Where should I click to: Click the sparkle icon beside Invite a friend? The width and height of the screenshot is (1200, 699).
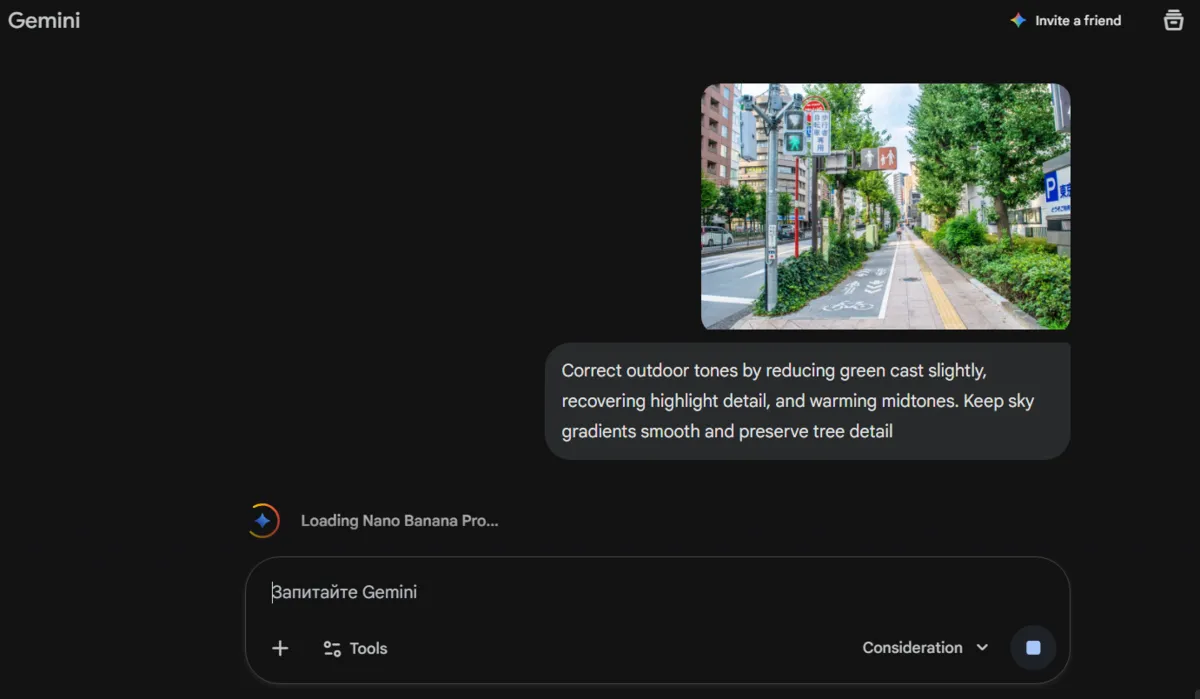click(x=1017, y=20)
